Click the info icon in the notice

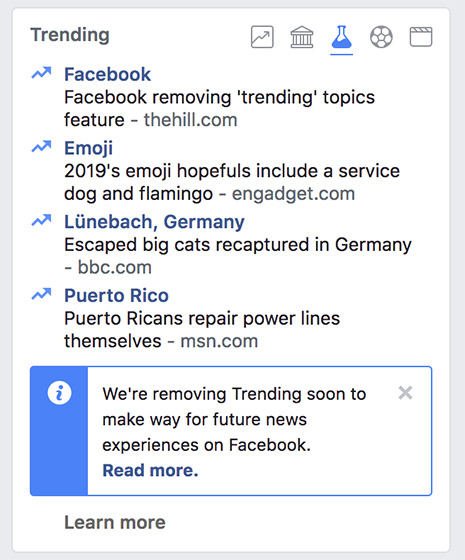point(59,393)
